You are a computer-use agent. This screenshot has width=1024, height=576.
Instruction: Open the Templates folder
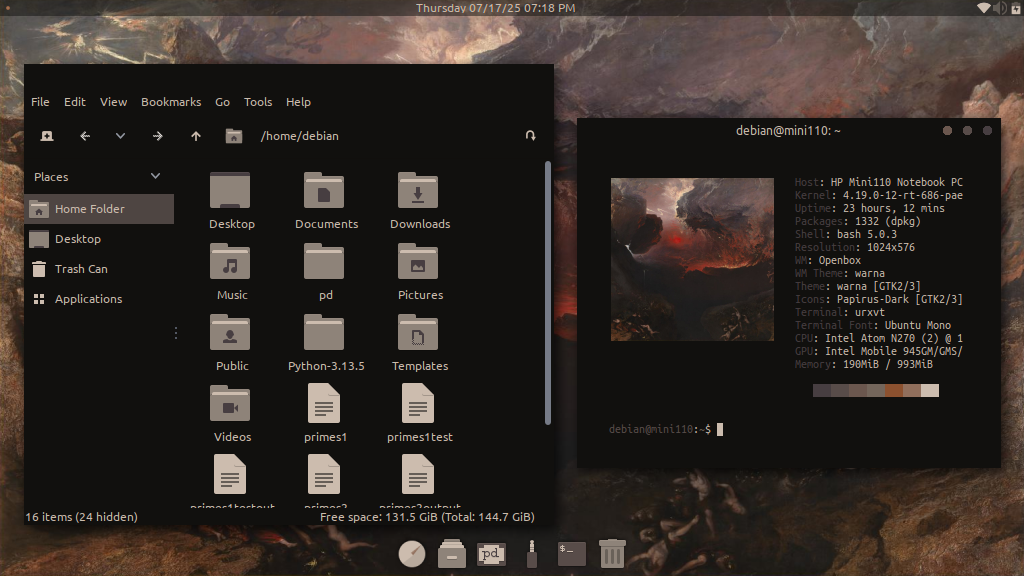[420, 343]
